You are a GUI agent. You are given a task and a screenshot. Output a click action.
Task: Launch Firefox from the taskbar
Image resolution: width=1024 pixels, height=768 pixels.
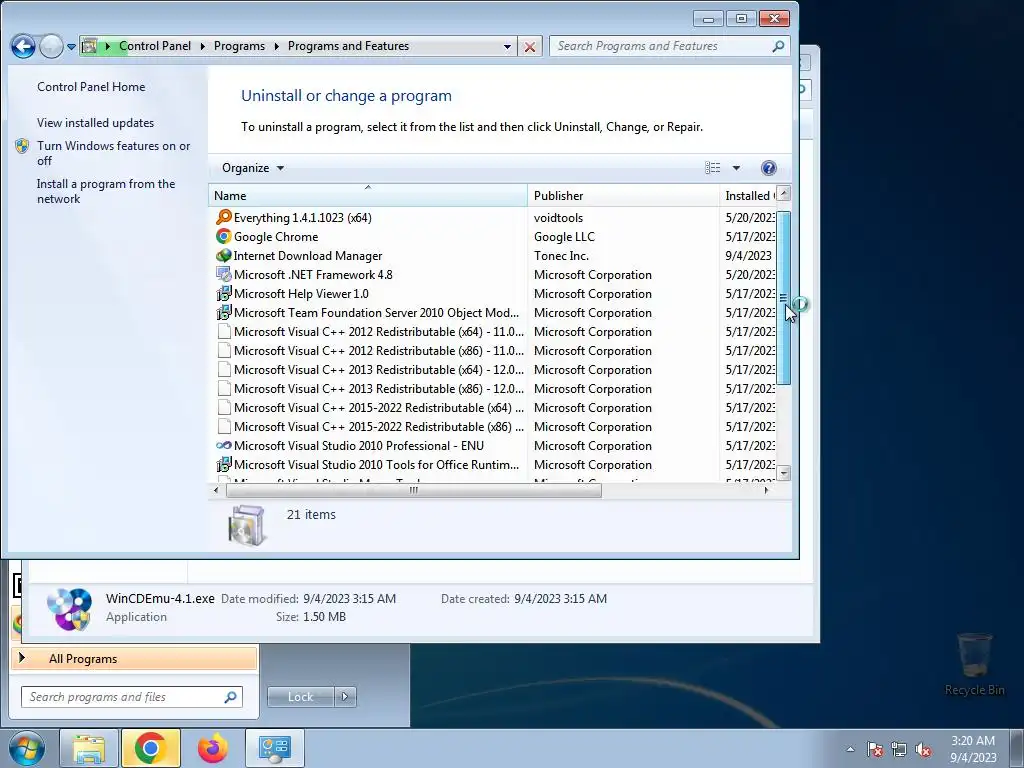pyautogui.click(x=212, y=748)
